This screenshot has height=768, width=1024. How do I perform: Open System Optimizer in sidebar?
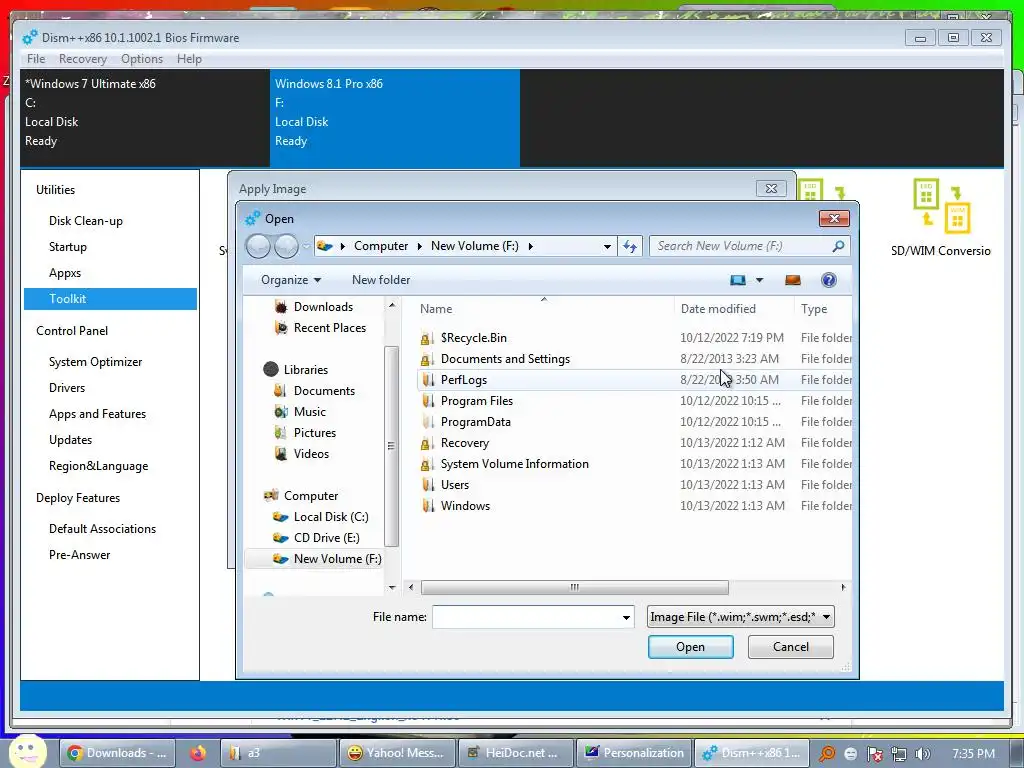coord(95,362)
